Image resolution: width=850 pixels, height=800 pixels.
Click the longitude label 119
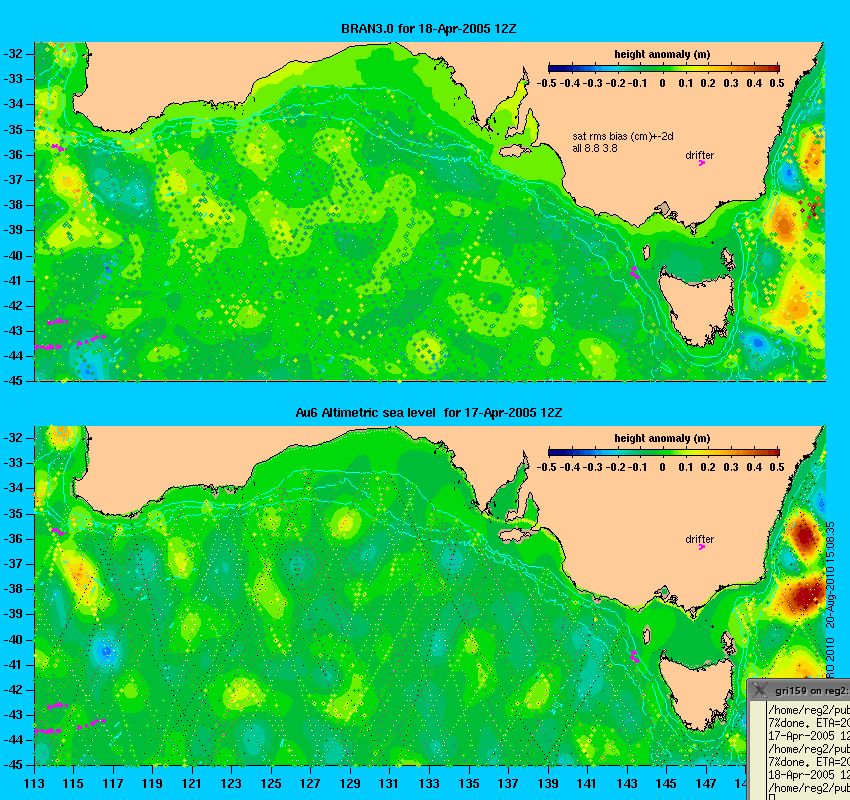[152, 784]
